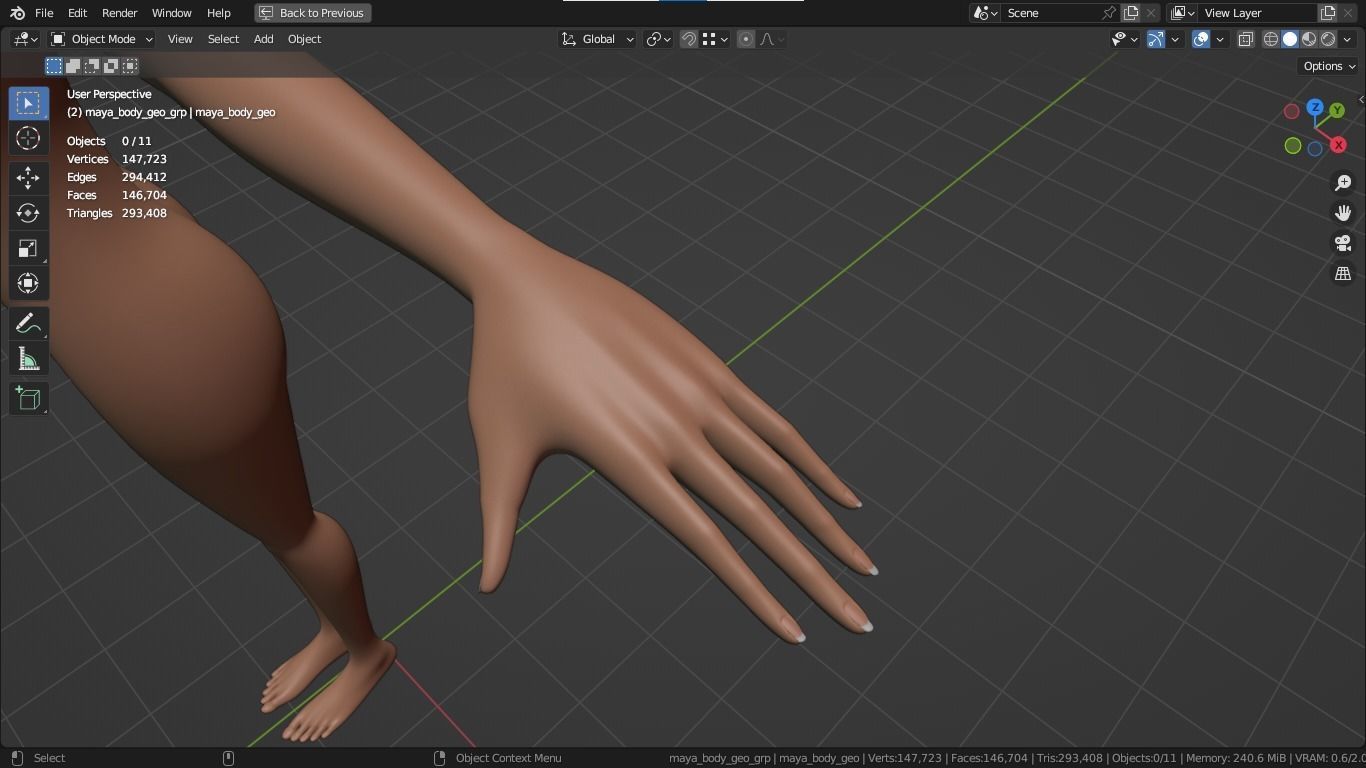Click the View Layer name field
The image size is (1366, 768).
tap(1258, 13)
